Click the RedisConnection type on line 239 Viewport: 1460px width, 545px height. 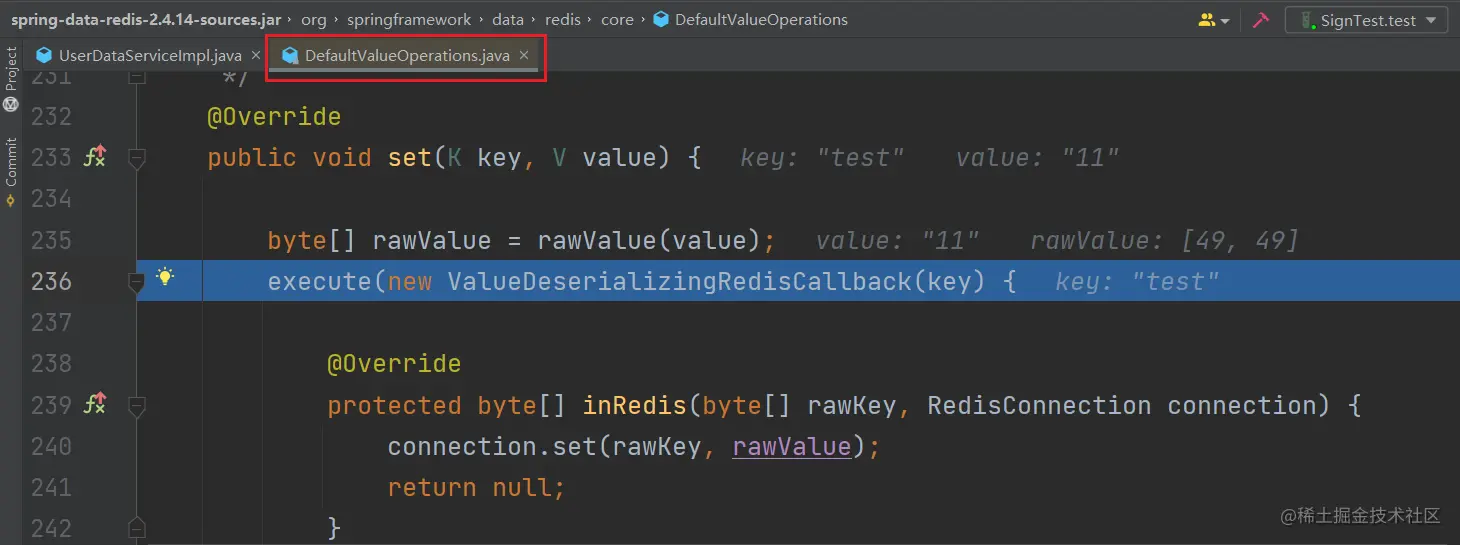pos(1039,405)
